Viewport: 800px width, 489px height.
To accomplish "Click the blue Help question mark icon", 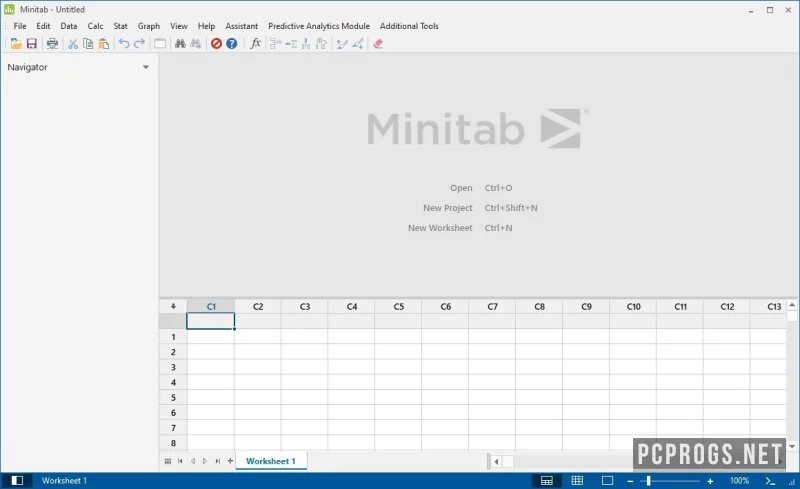I will click(x=232, y=44).
